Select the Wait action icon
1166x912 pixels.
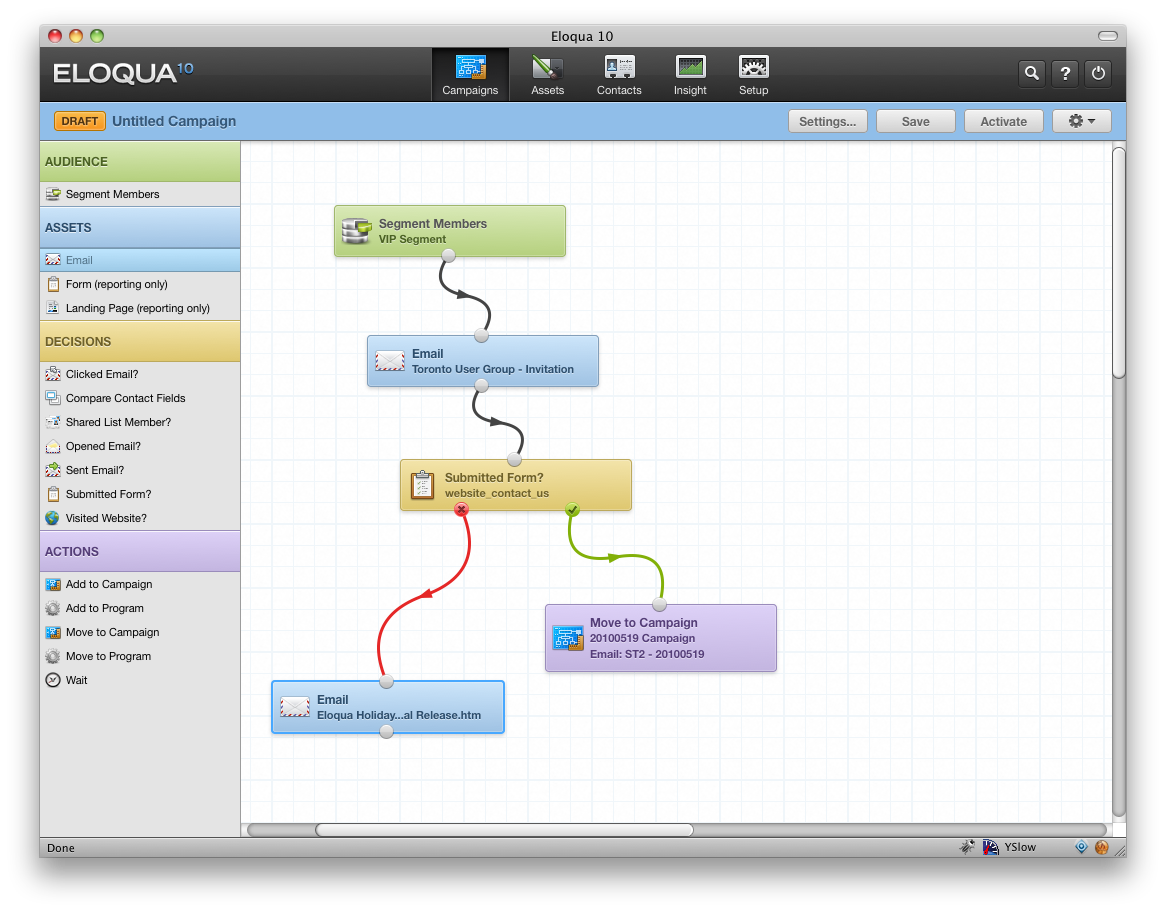pyautogui.click(x=52, y=680)
